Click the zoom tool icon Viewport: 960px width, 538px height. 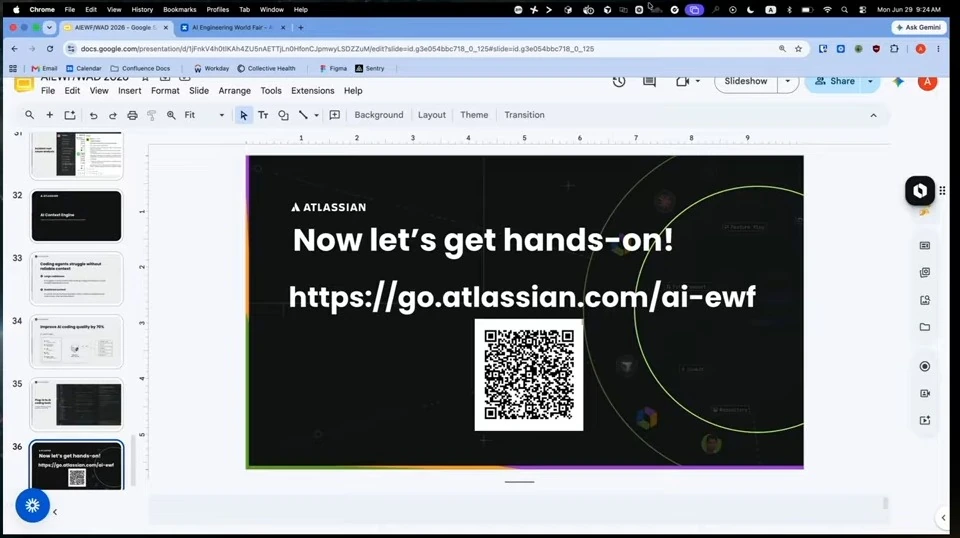click(171, 115)
